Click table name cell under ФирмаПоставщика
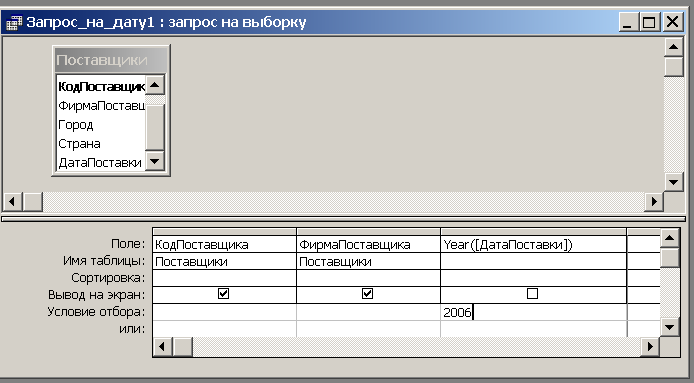This screenshot has height=383, width=694. pyautogui.click(x=368, y=261)
